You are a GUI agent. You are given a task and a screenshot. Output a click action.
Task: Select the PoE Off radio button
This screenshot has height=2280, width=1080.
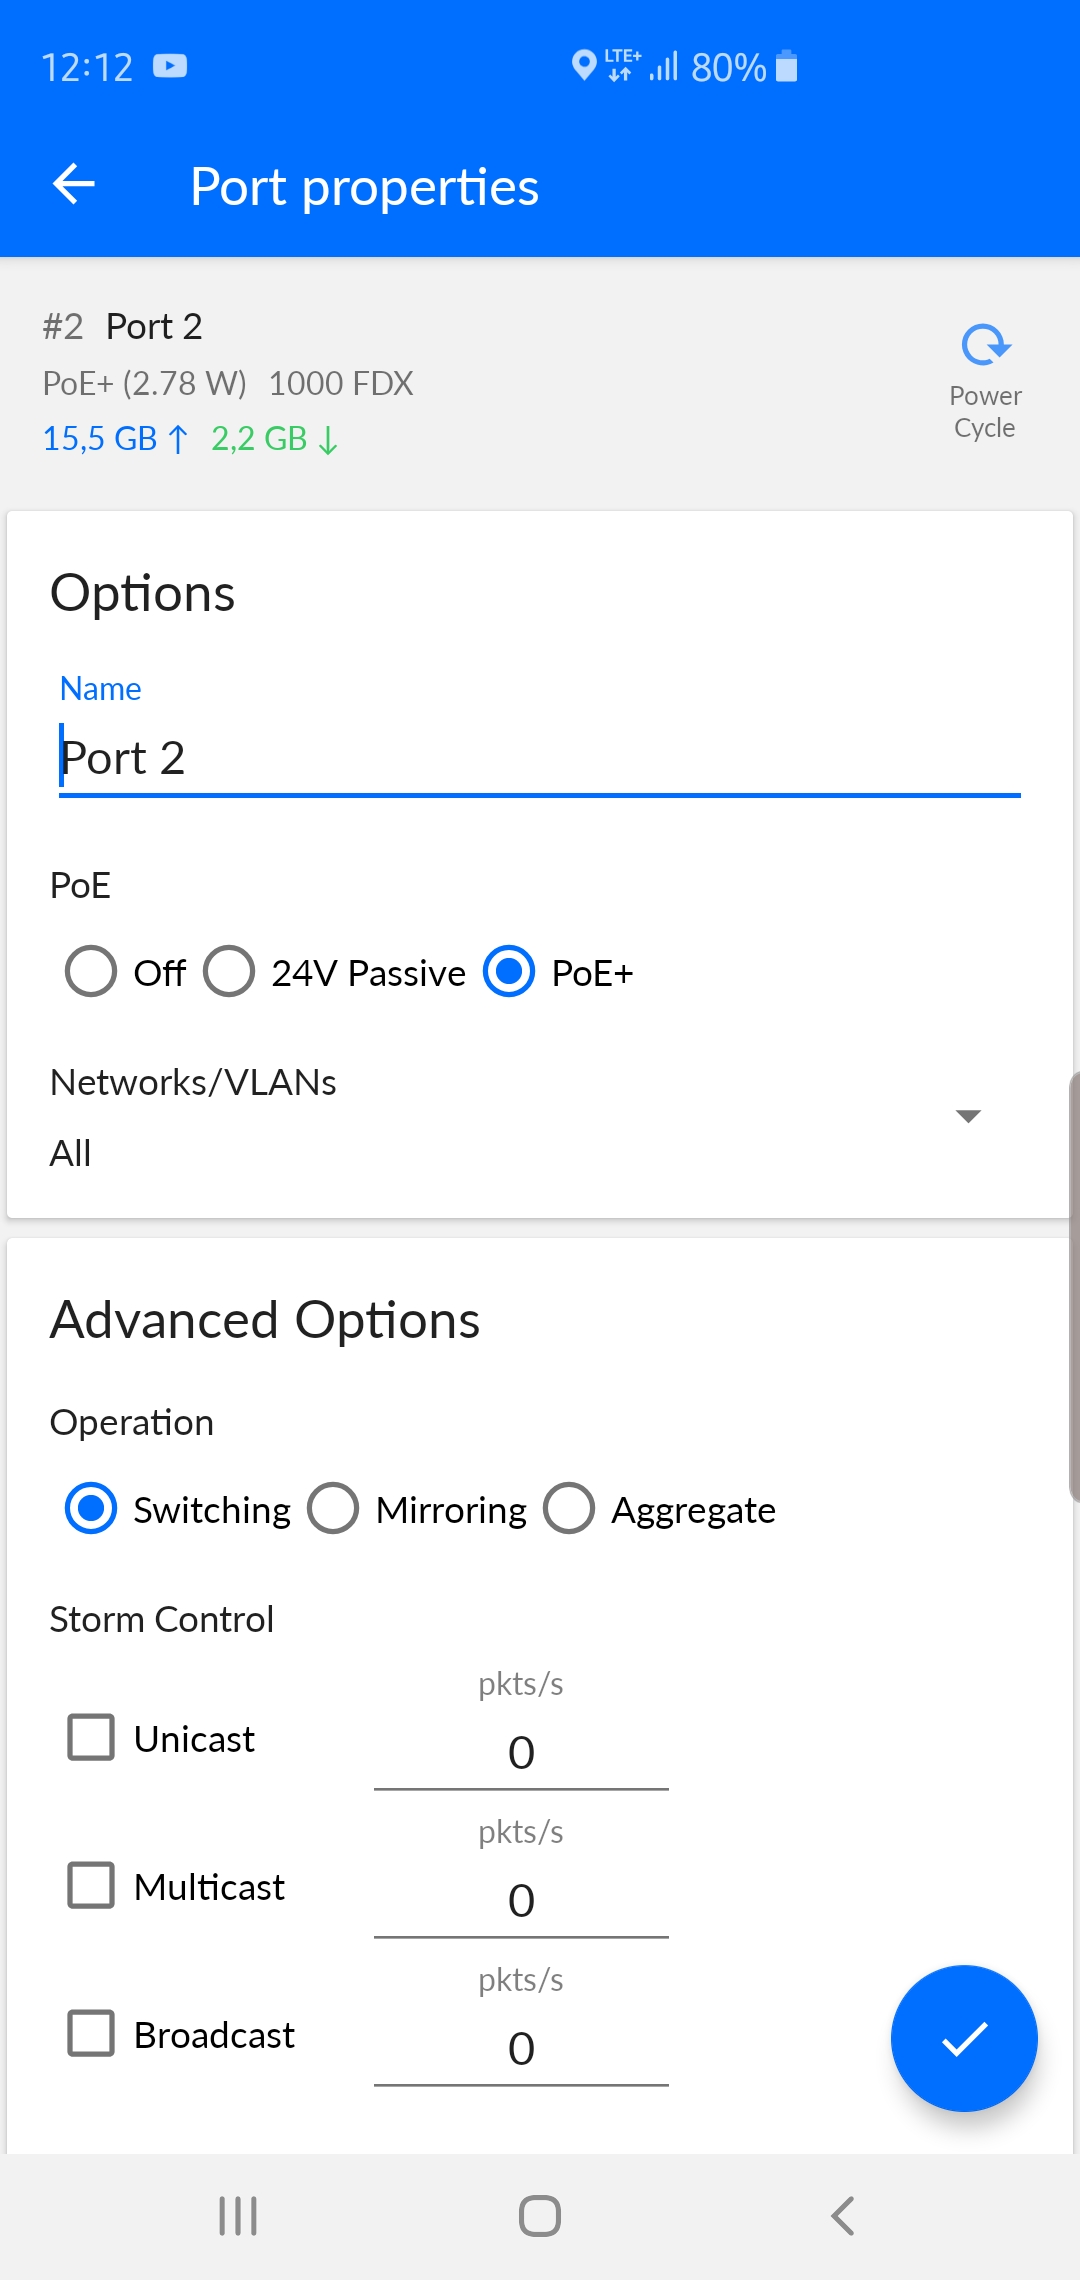click(x=91, y=972)
